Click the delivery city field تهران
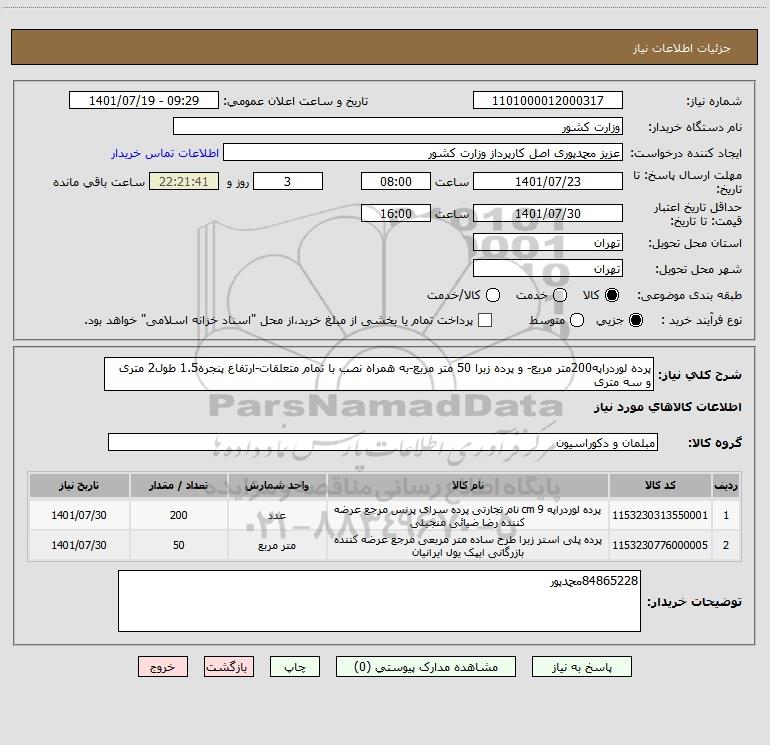This screenshot has width=770, height=745. pyautogui.click(x=548, y=269)
